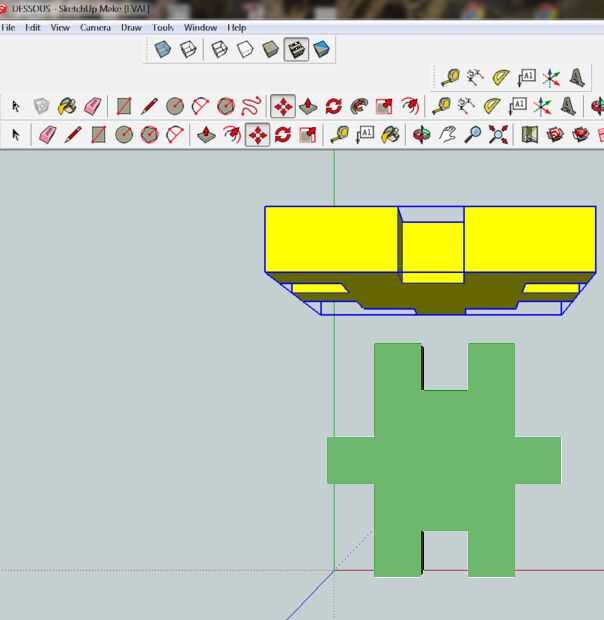Image resolution: width=604 pixels, height=620 pixels.
Task: Pick Axes tool in top-right Construction toolbar
Action: pyautogui.click(x=551, y=77)
